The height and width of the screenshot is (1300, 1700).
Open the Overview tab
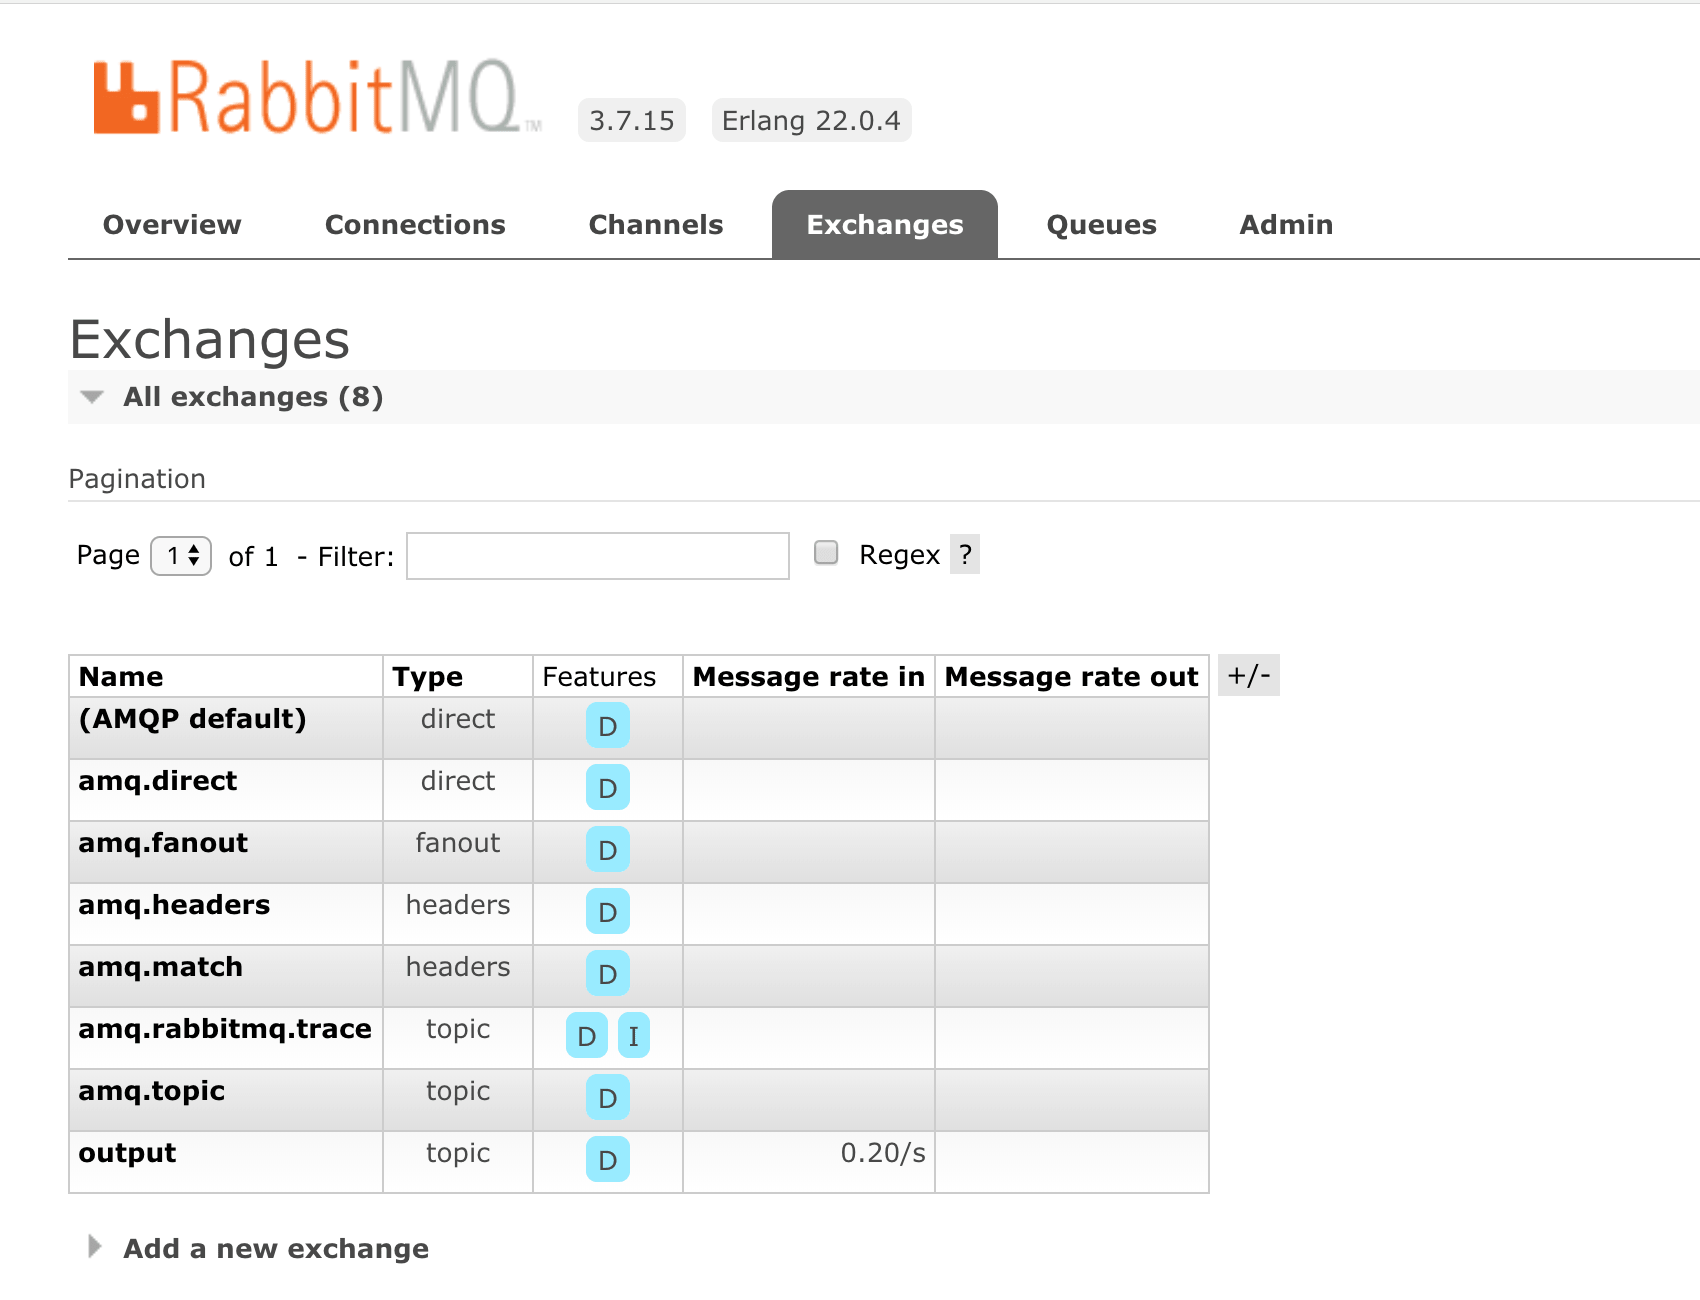(172, 225)
